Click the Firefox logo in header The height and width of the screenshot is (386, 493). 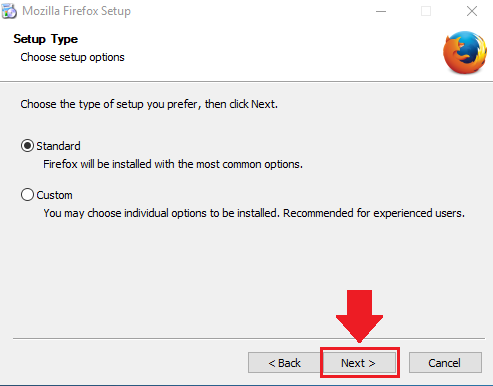(x=465, y=52)
